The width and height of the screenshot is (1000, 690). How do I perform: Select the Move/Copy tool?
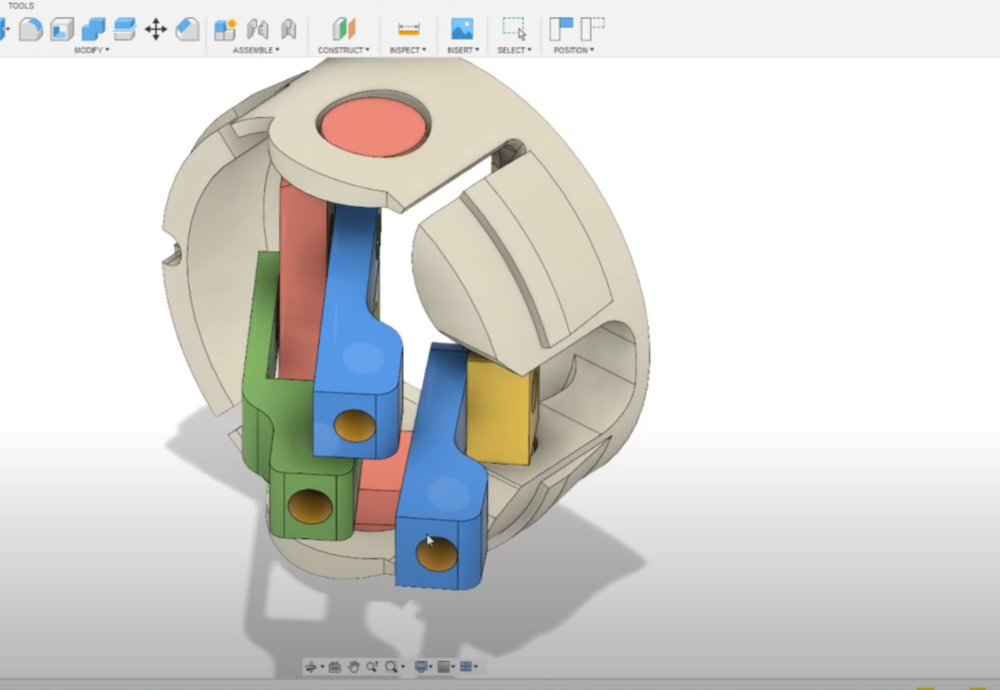click(155, 28)
